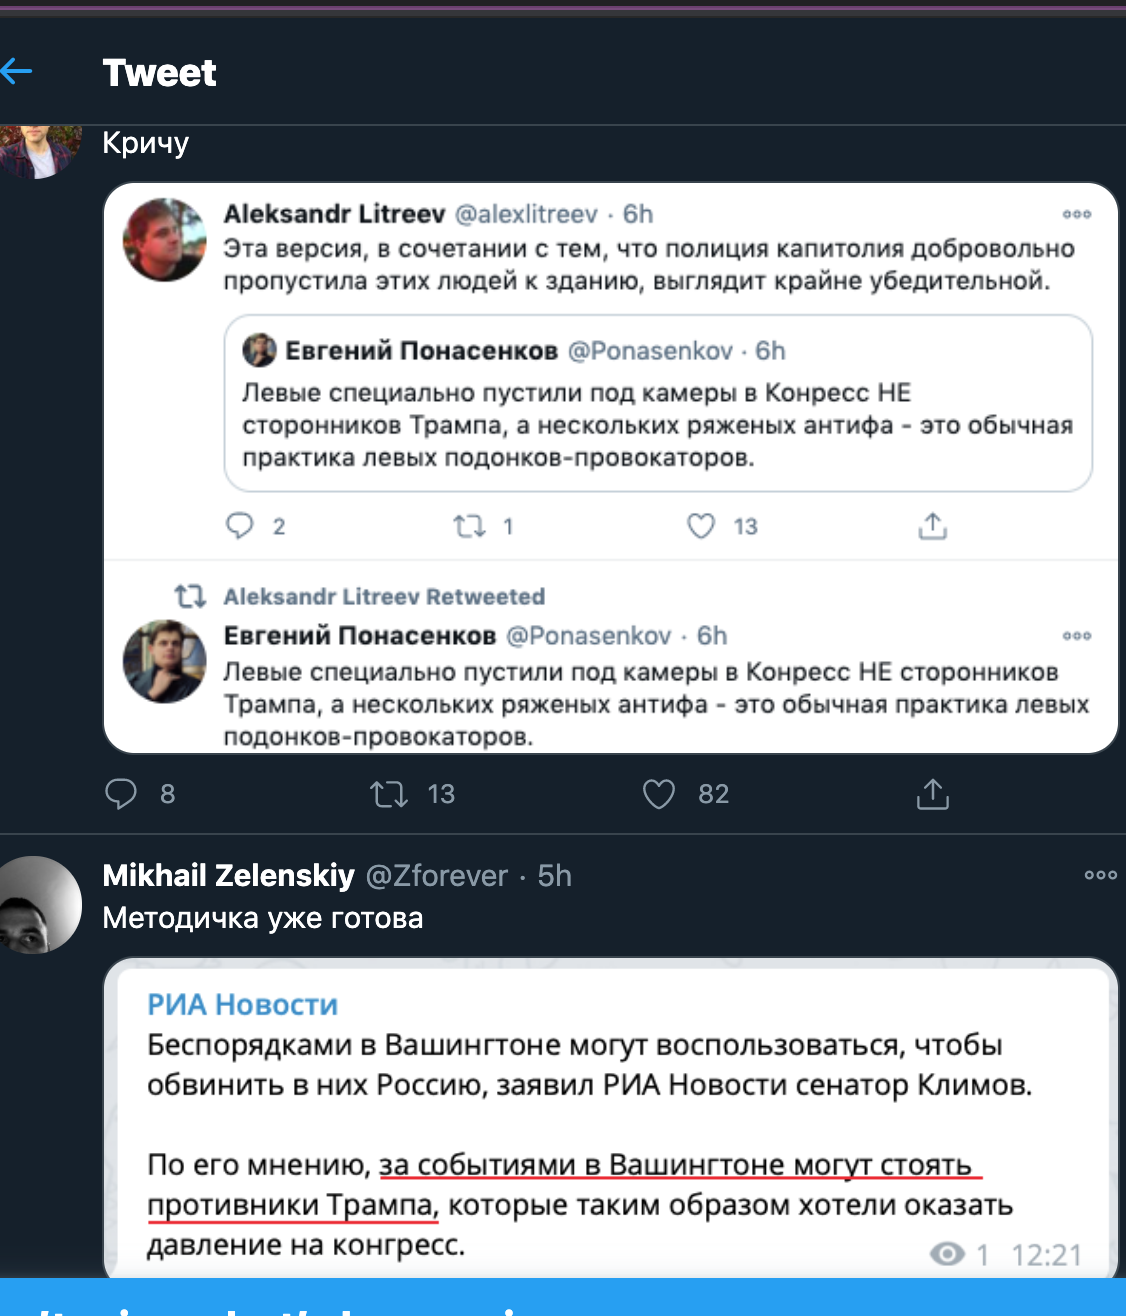
Task: Share Aleksandr Litreev's embedded tweet
Action: tap(932, 526)
